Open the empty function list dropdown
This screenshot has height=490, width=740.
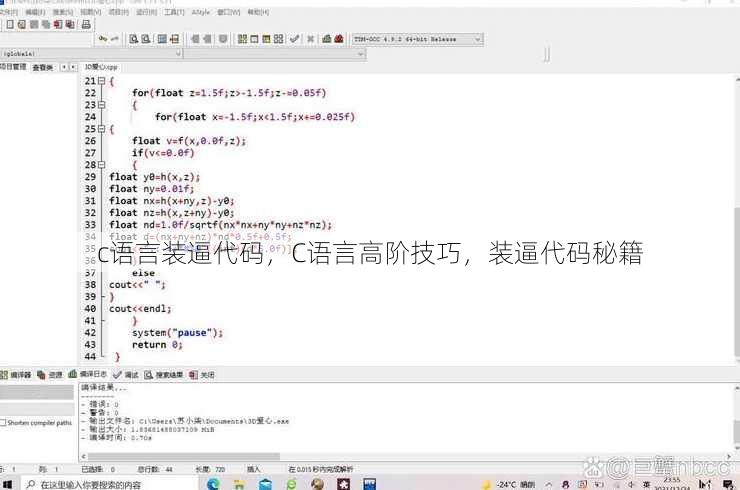coord(275,54)
